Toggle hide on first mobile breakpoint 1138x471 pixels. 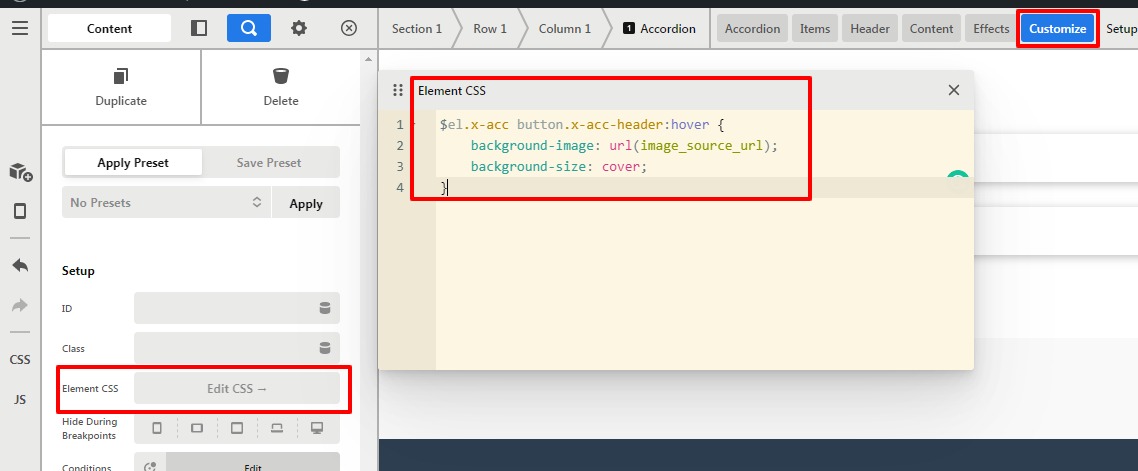tap(157, 428)
